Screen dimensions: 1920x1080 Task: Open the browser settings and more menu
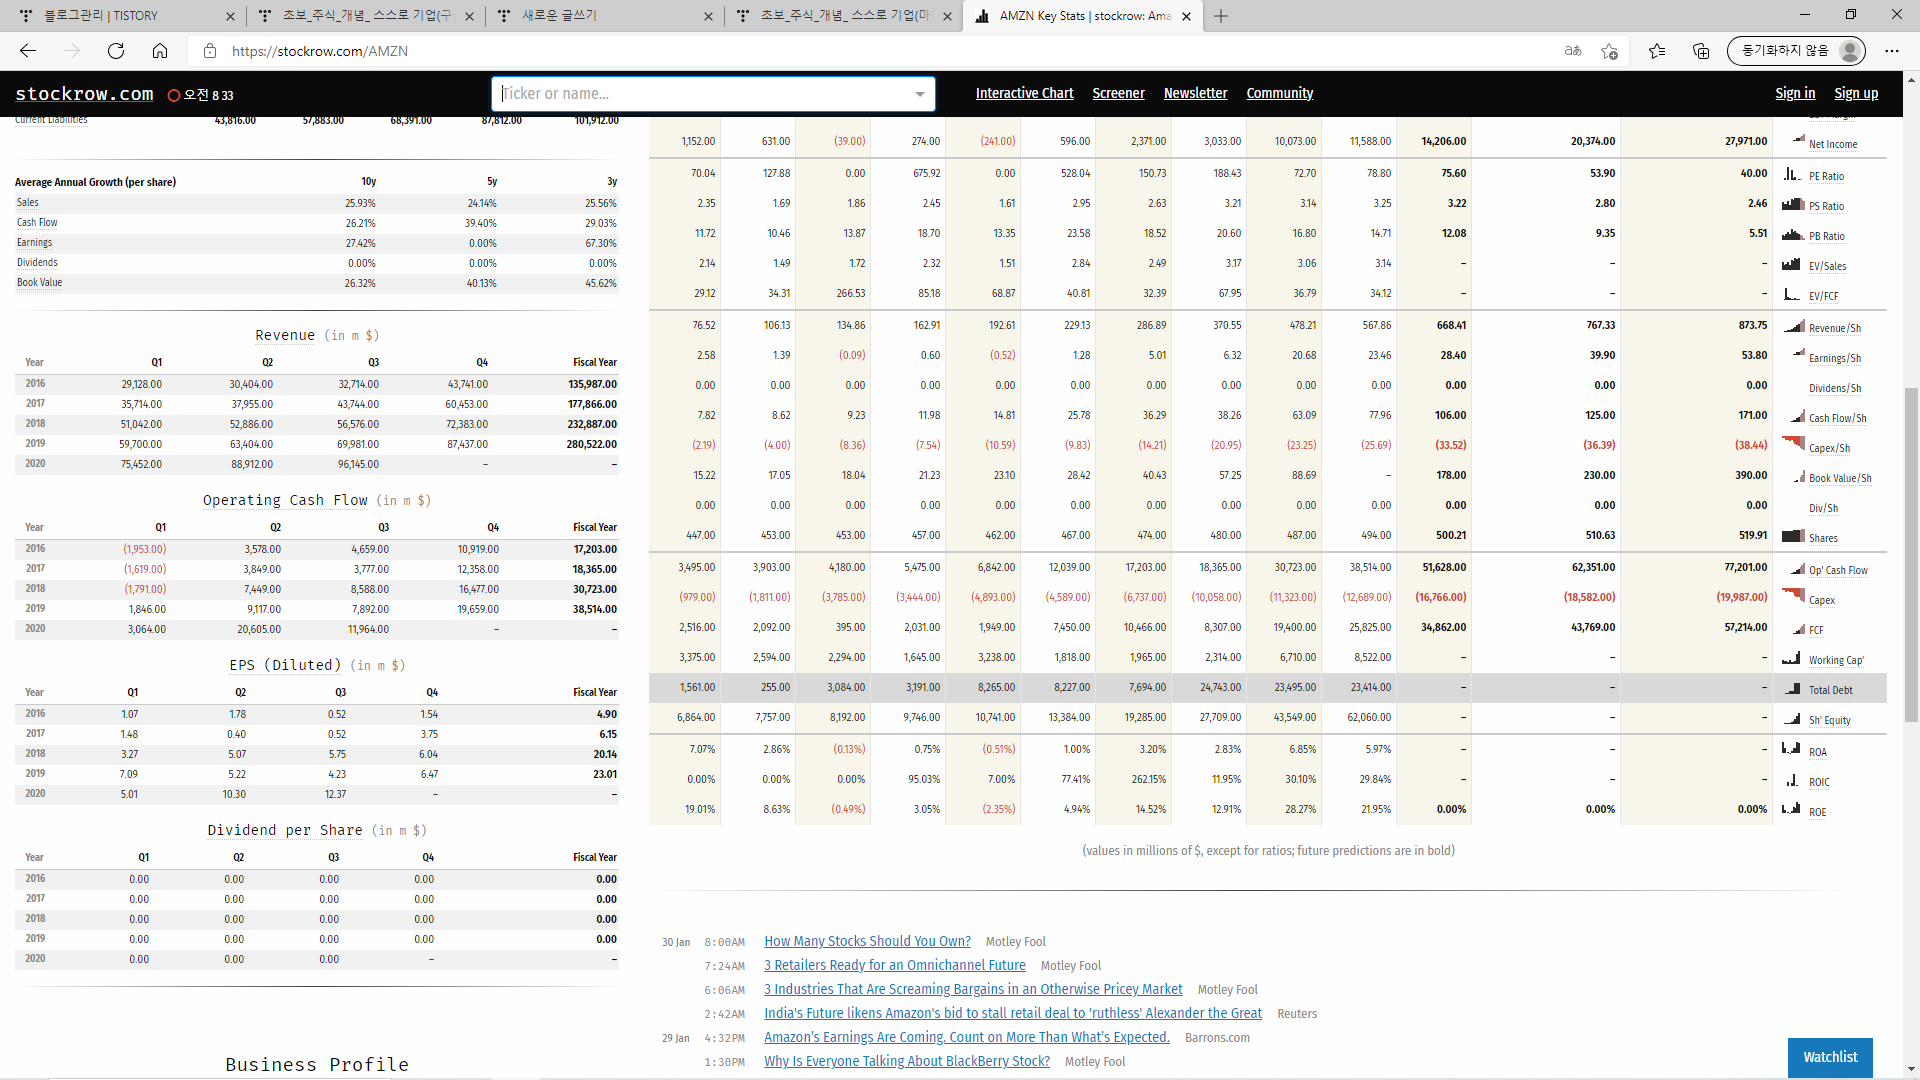point(1892,51)
